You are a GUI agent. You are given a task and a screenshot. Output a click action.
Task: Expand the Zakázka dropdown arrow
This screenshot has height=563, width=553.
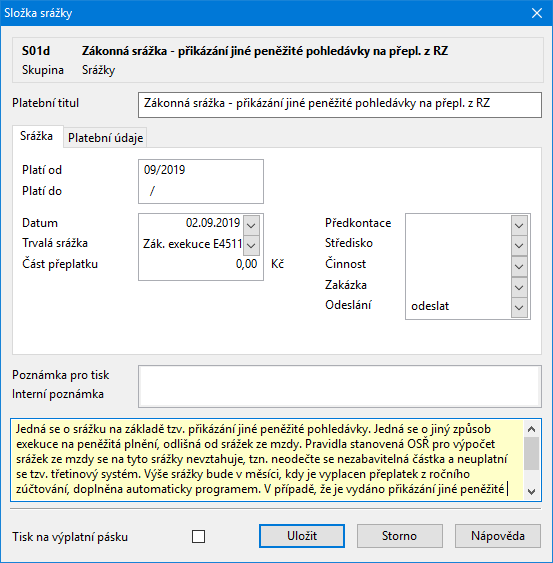pyautogui.click(x=519, y=287)
